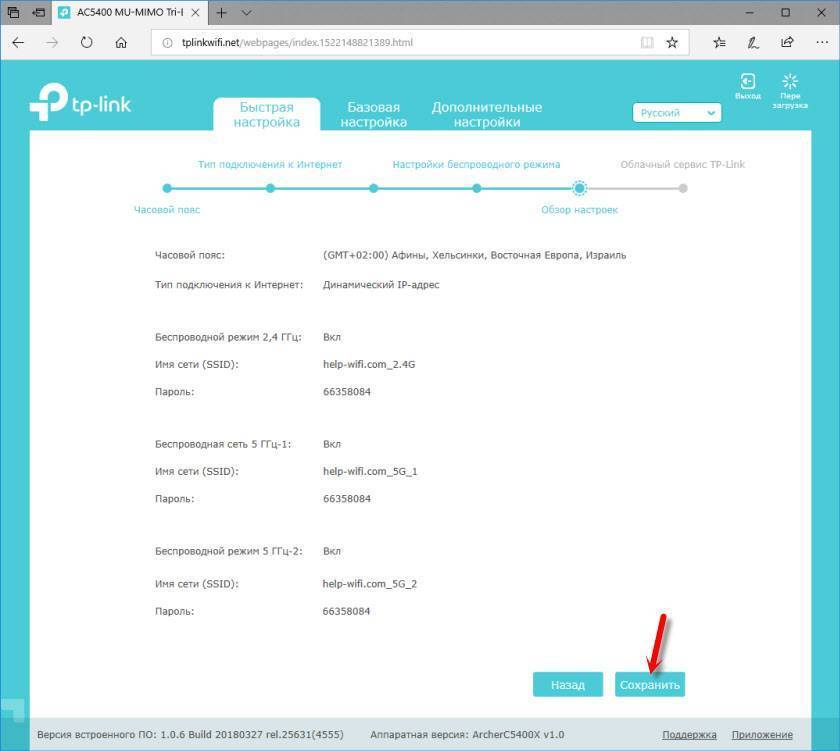Click the Назад button
Viewport: 840px width, 751px height.
pyautogui.click(x=568, y=685)
